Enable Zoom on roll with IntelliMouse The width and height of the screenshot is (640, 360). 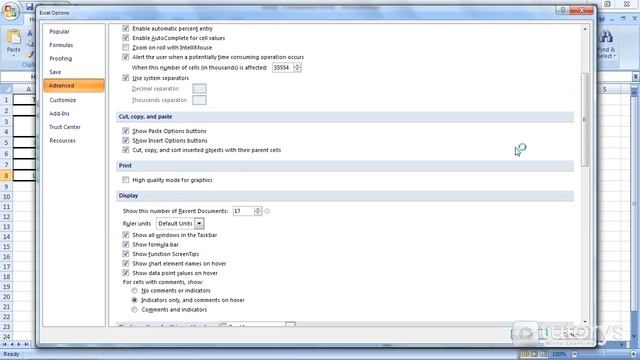click(x=126, y=47)
